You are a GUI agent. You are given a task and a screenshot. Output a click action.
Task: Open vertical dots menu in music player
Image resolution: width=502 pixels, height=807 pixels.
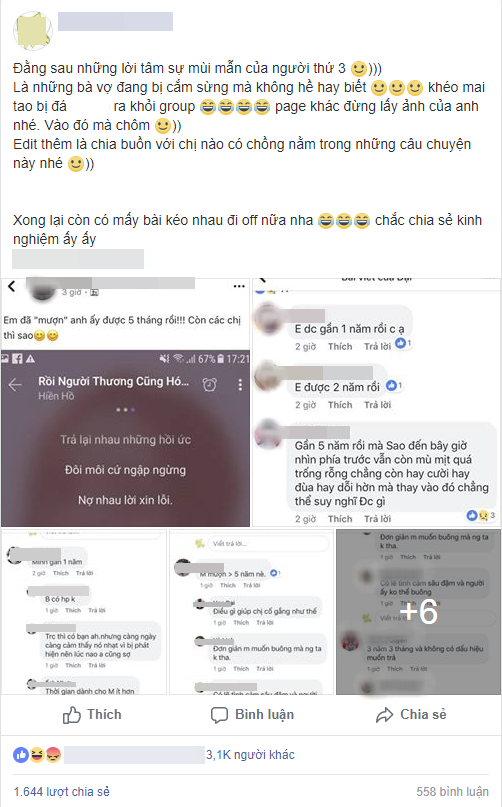(240, 384)
